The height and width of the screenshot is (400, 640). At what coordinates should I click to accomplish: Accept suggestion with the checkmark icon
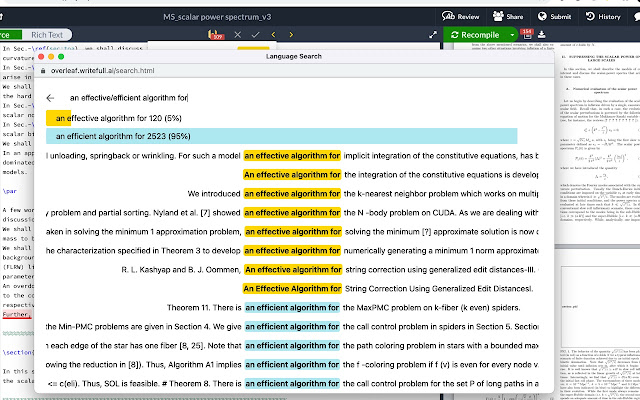tap(255, 35)
